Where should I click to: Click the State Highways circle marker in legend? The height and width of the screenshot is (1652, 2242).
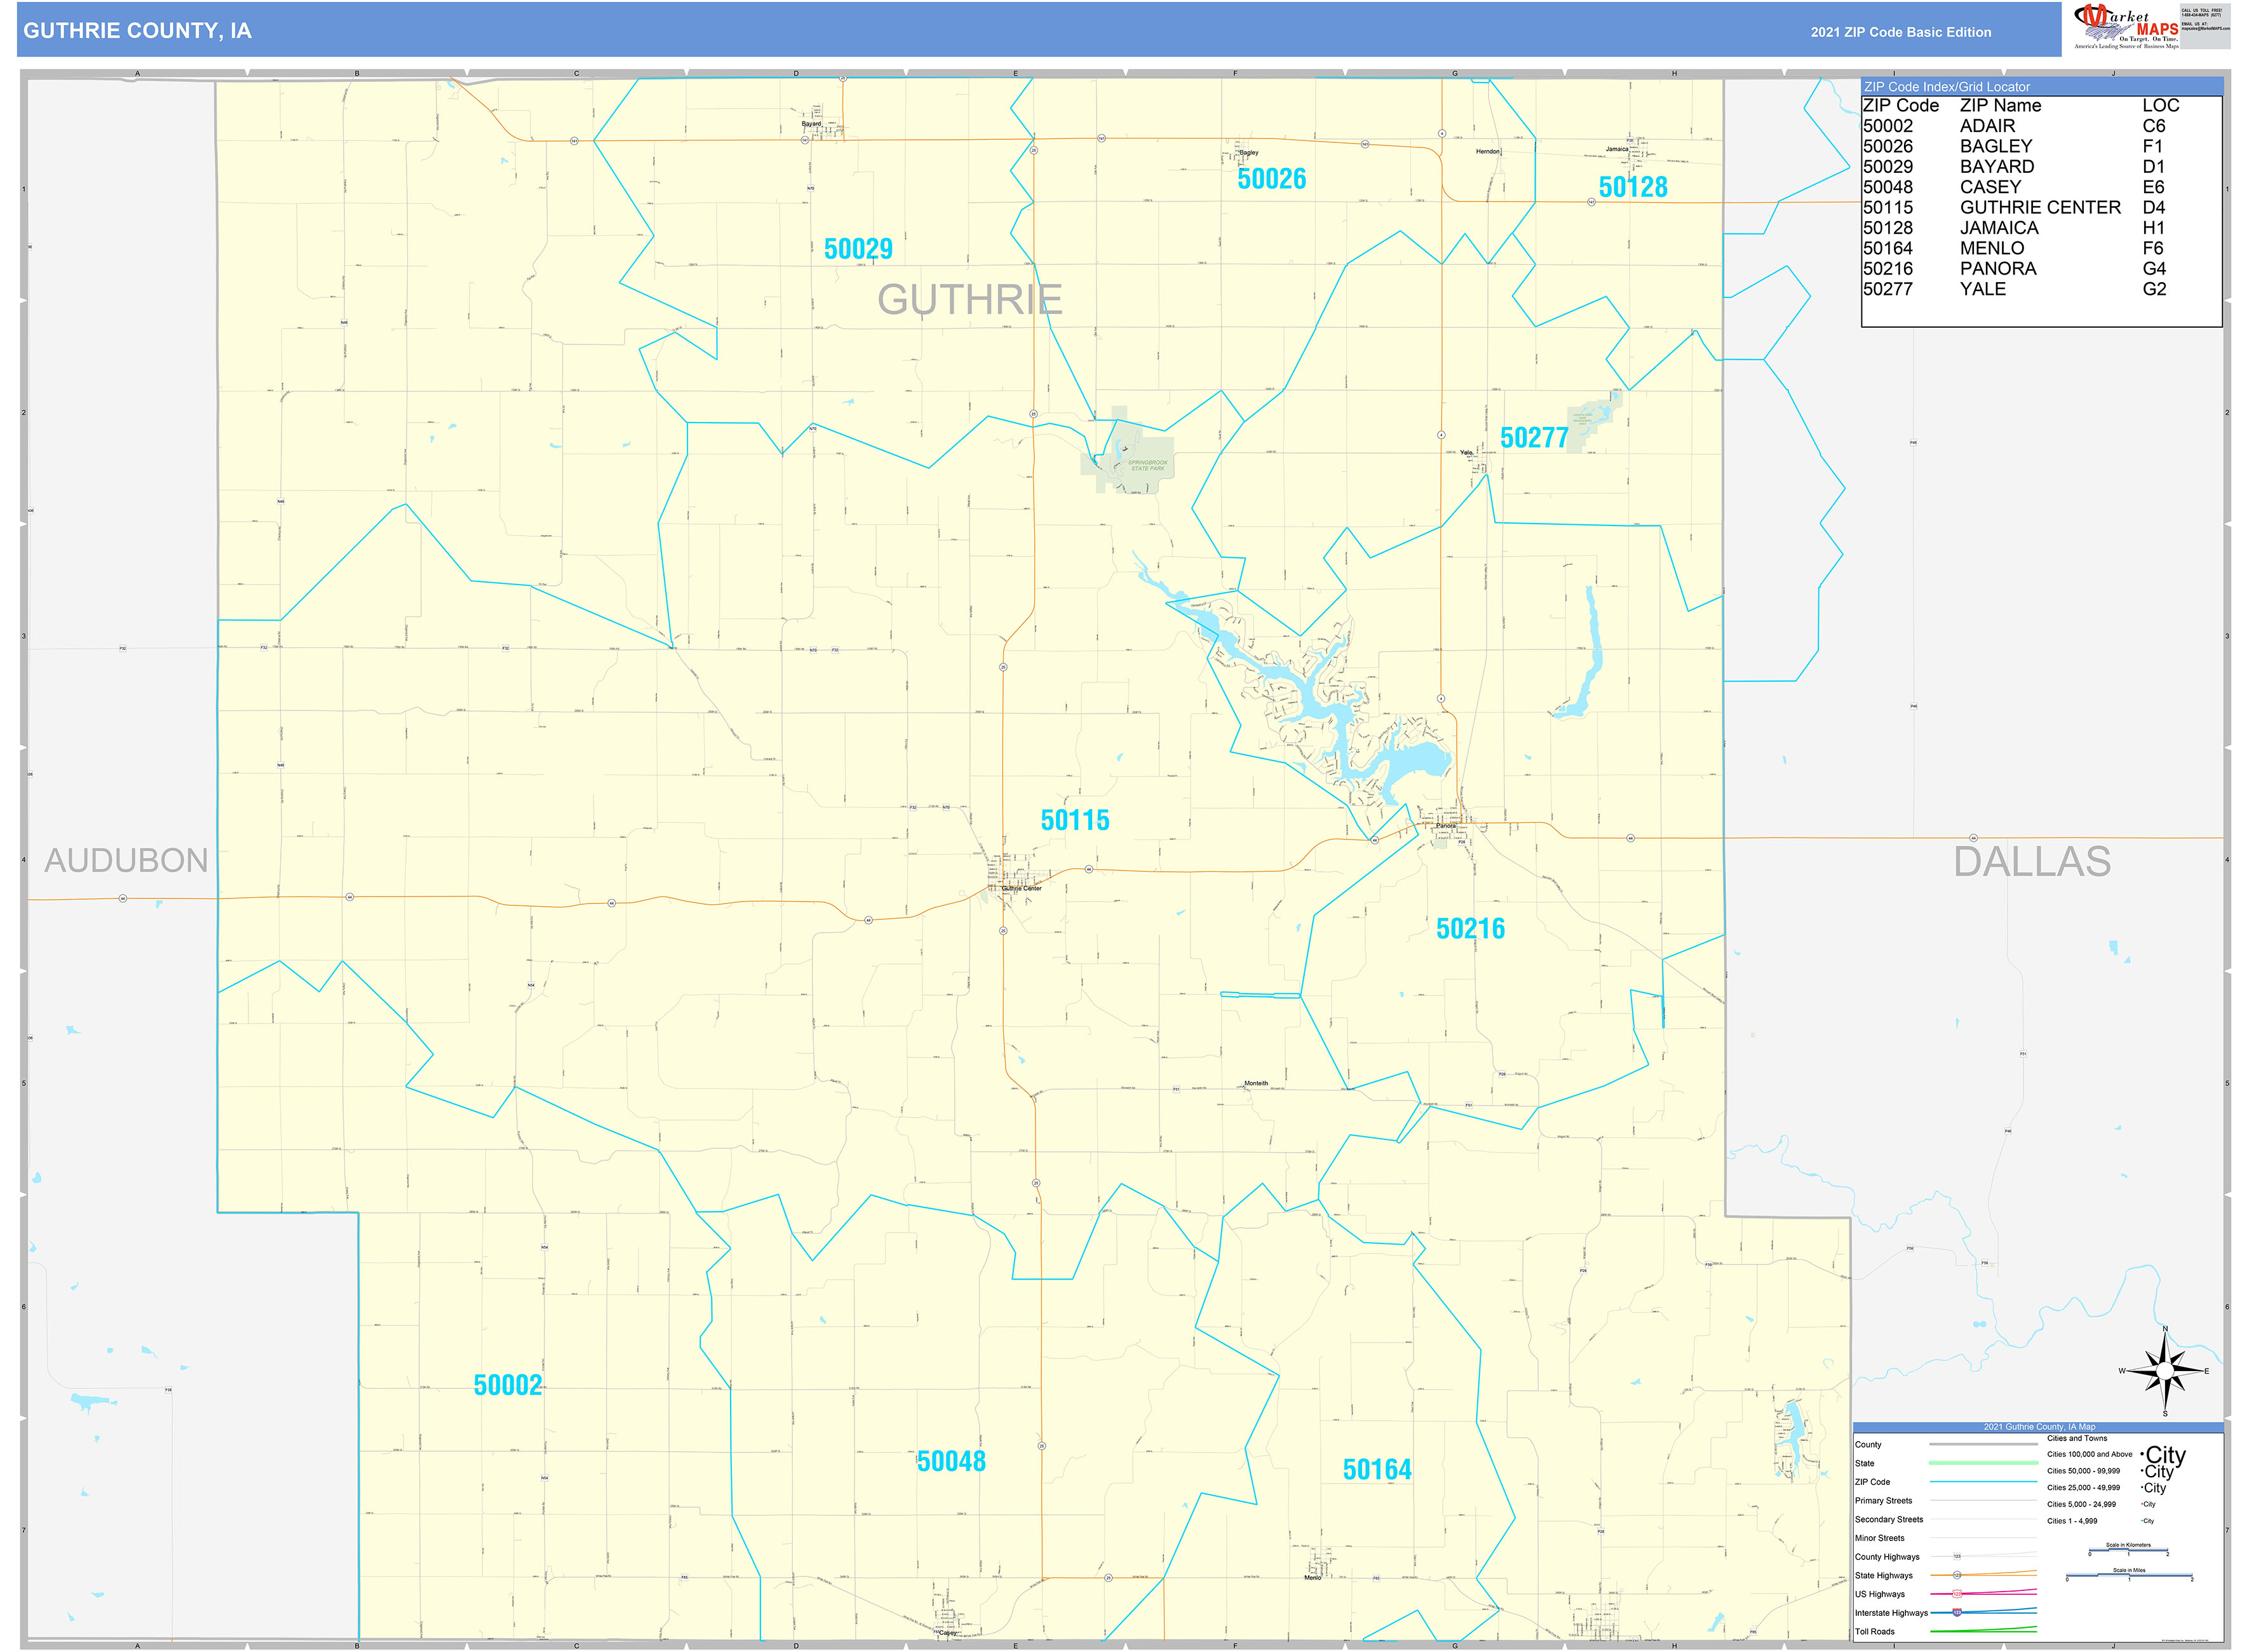tap(1956, 1575)
